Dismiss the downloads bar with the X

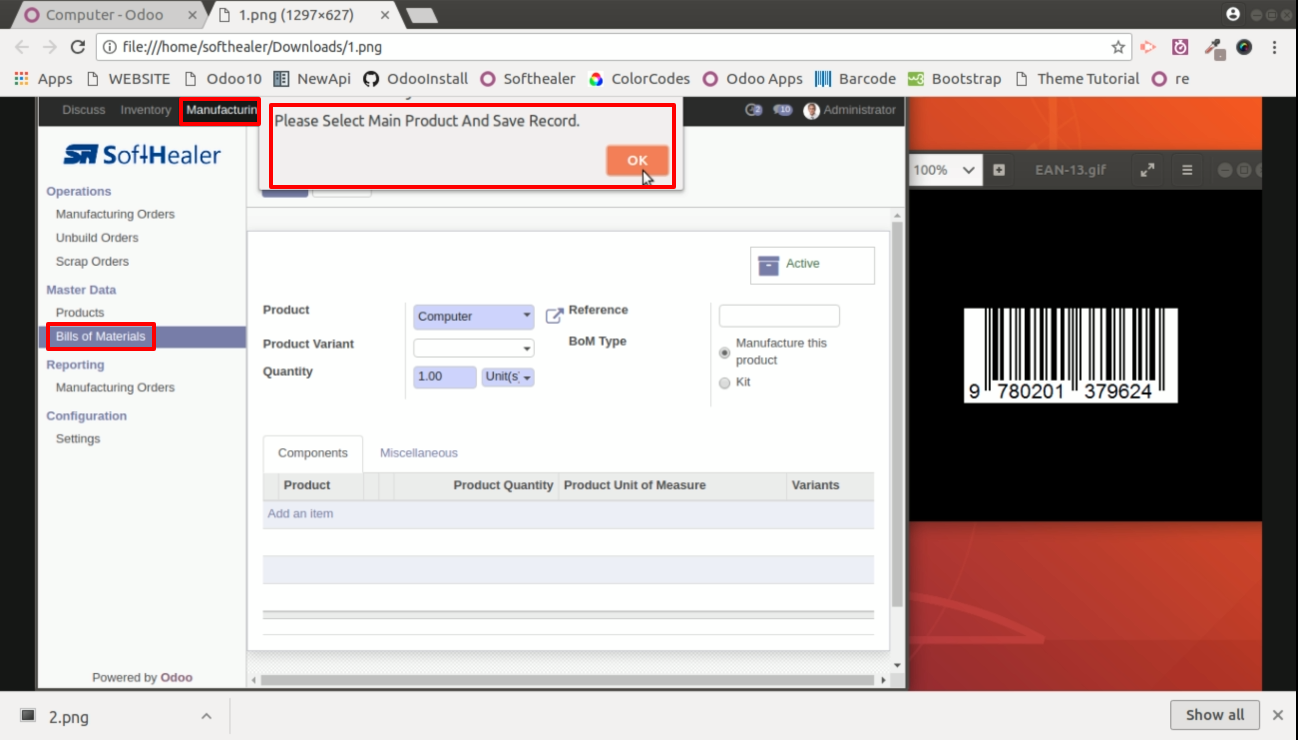pos(1277,715)
